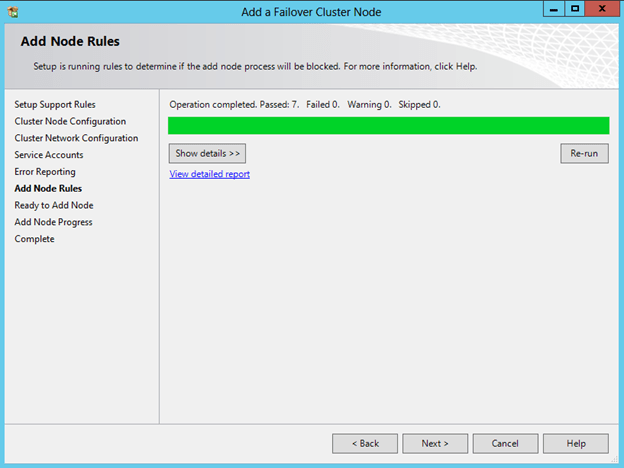
Task: Click the setup icon in title bar
Action: tap(13, 9)
